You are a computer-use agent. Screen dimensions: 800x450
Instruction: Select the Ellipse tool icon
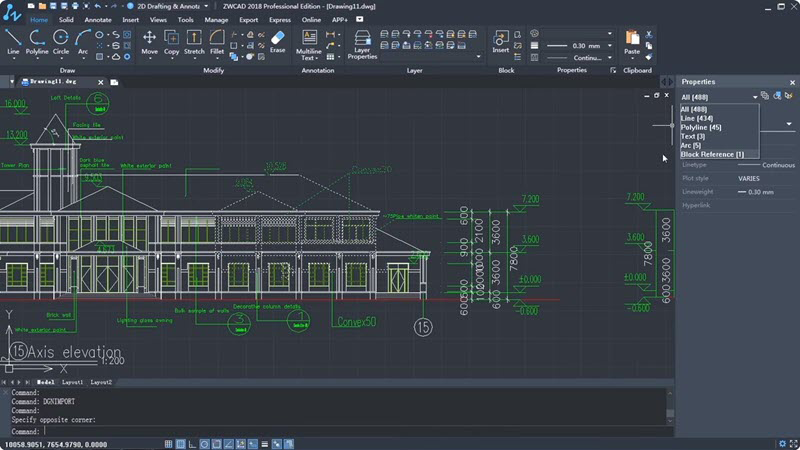[99, 35]
